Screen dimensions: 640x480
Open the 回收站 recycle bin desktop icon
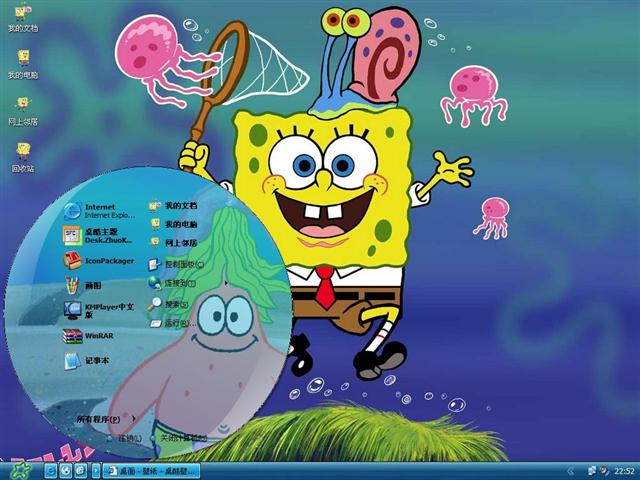[x=23, y=158]
